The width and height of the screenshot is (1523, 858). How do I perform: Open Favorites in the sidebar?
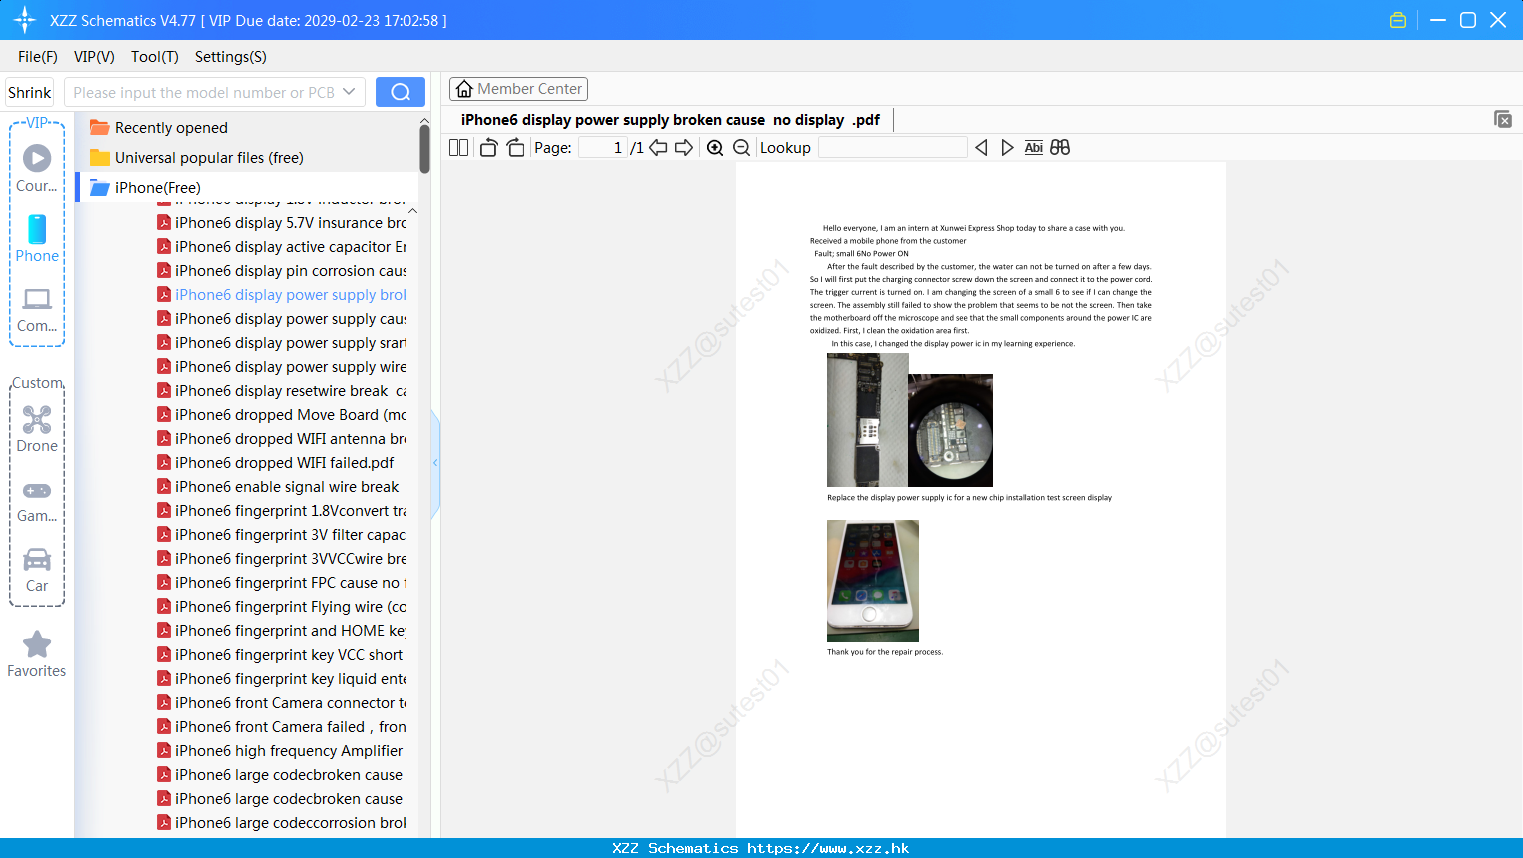tap(37, 655)
